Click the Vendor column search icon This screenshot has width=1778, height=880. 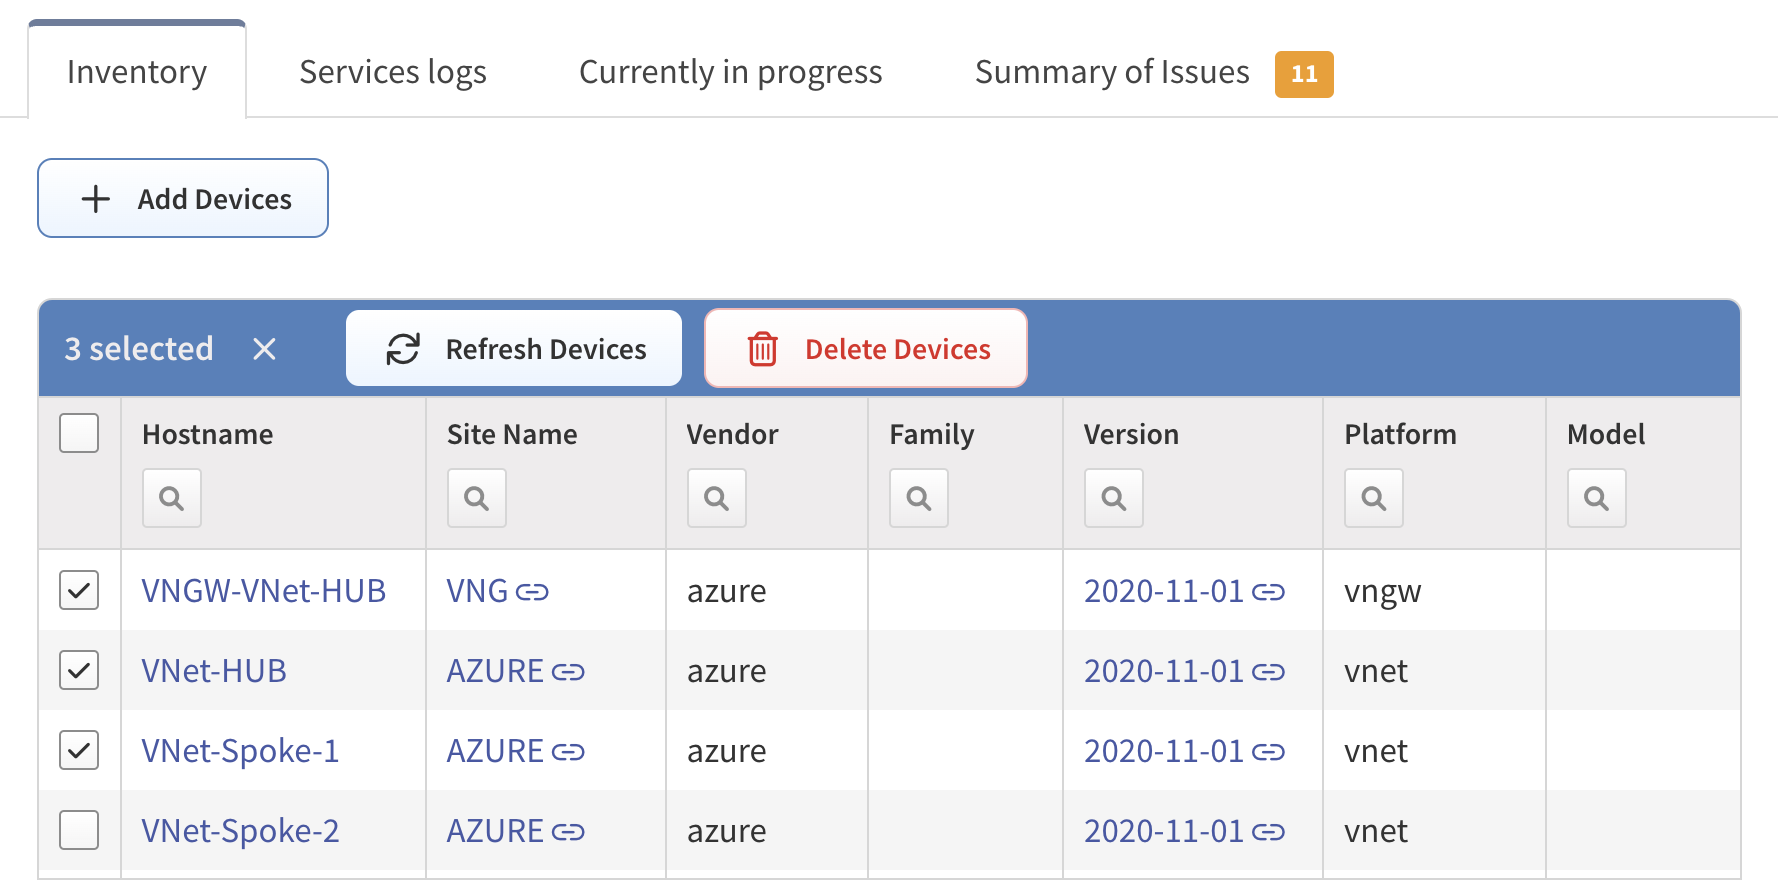(717, 498)
